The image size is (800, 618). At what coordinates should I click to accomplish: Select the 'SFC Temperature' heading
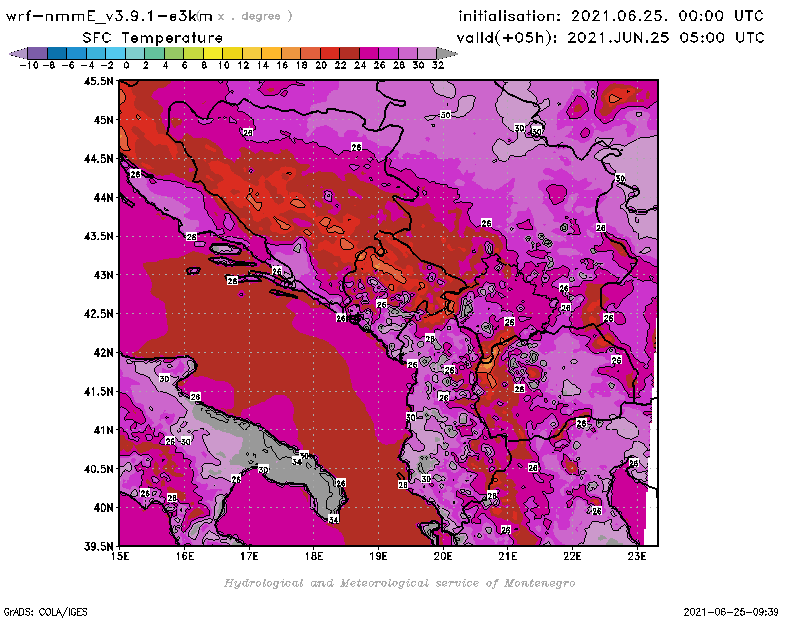coord(153,38)
